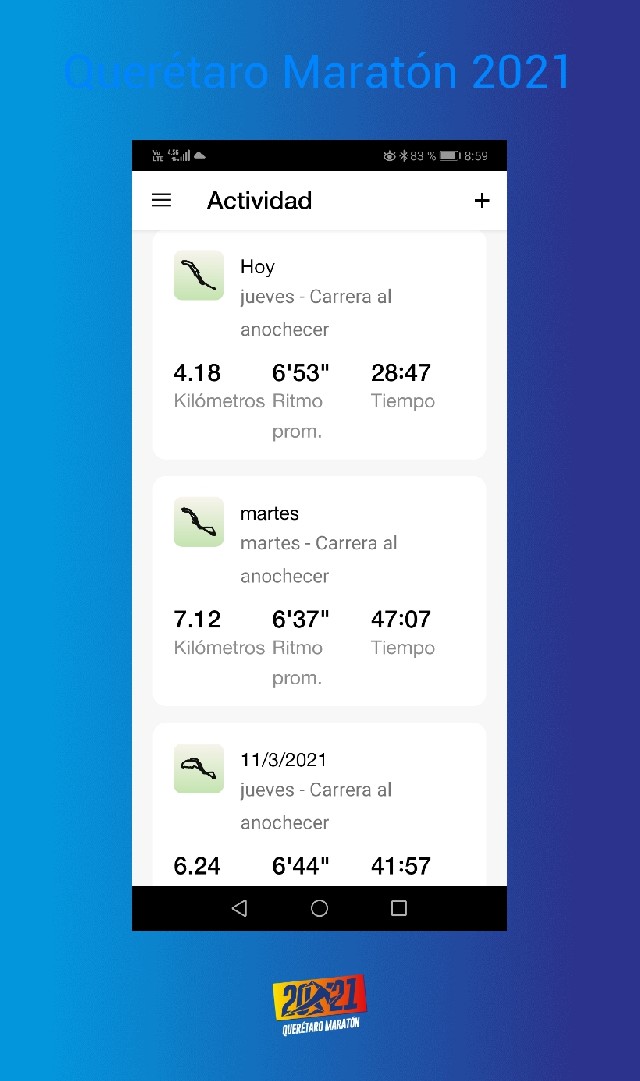Viewport: 640px width, 1081px height.
Task: Tap the battery icon in status bar
Action: [449, 156]
